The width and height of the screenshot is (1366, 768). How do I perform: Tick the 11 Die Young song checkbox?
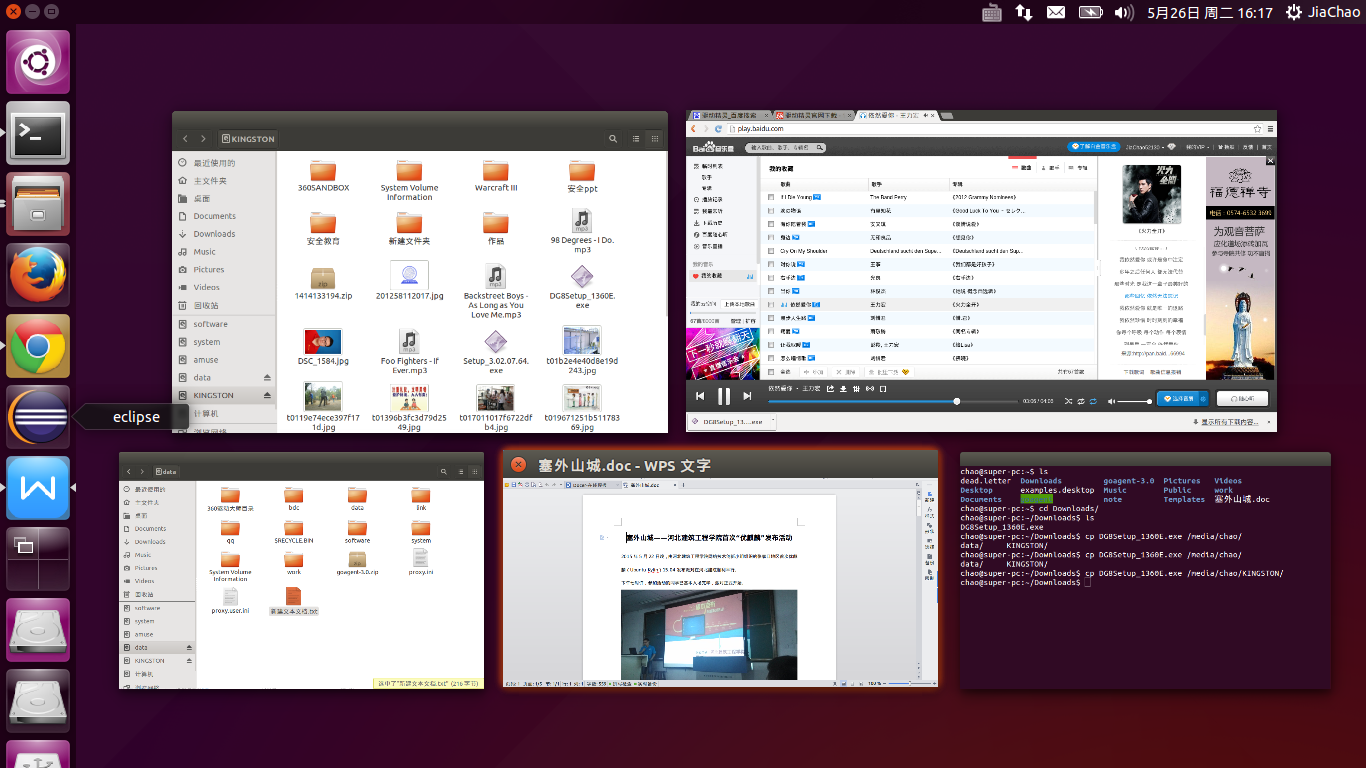pyautogui.click(x=771, y=198)
